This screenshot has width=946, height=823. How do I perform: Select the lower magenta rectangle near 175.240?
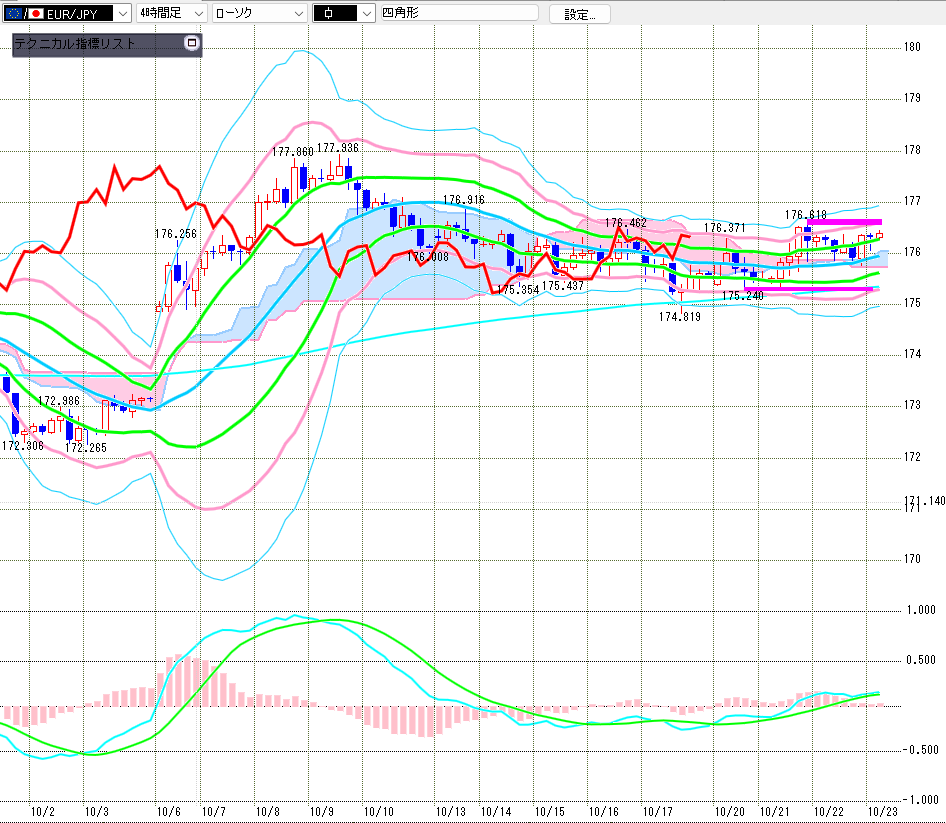(x=808, y=290)
